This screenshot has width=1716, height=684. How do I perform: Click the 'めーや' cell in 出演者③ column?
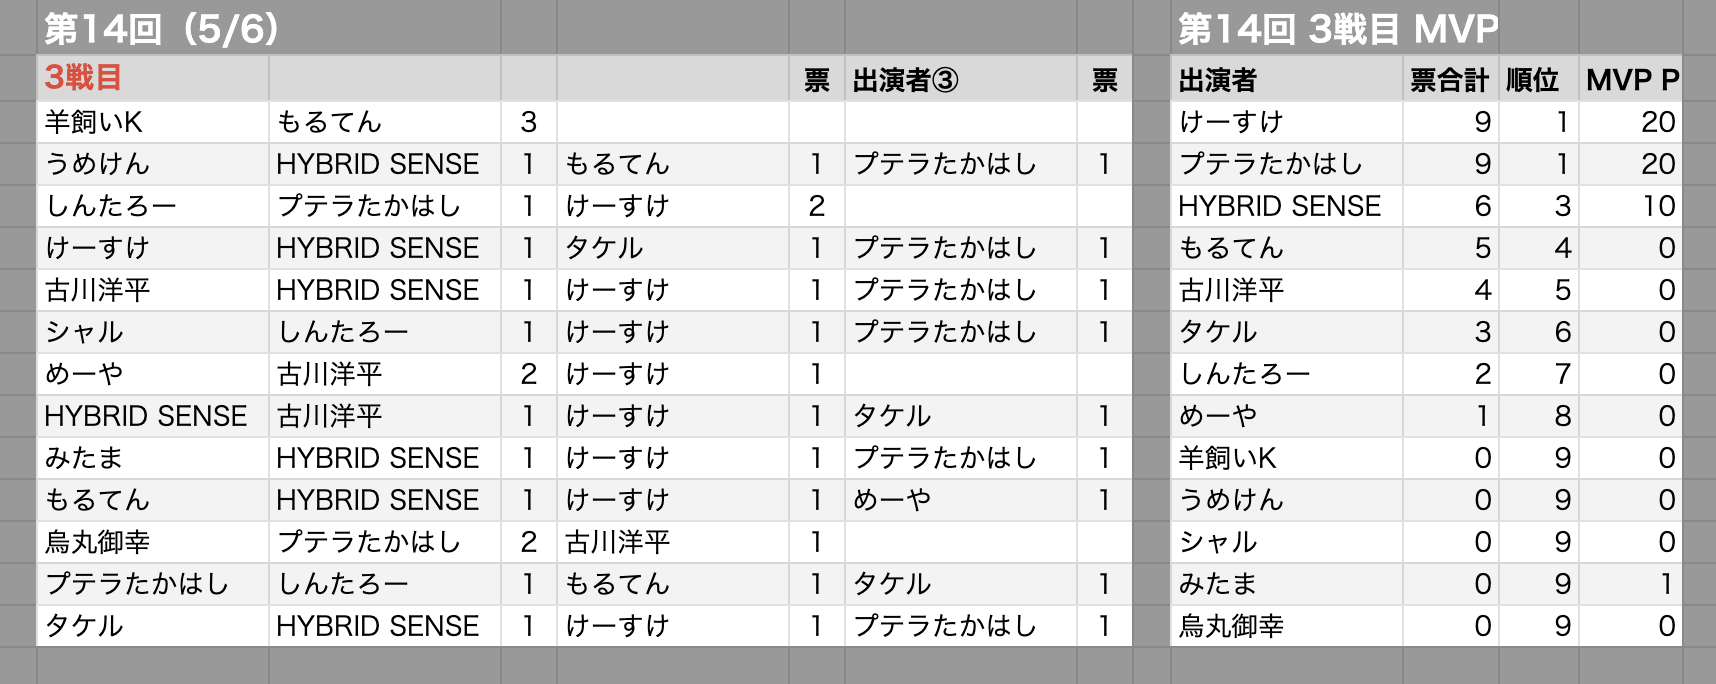(891, 500)
